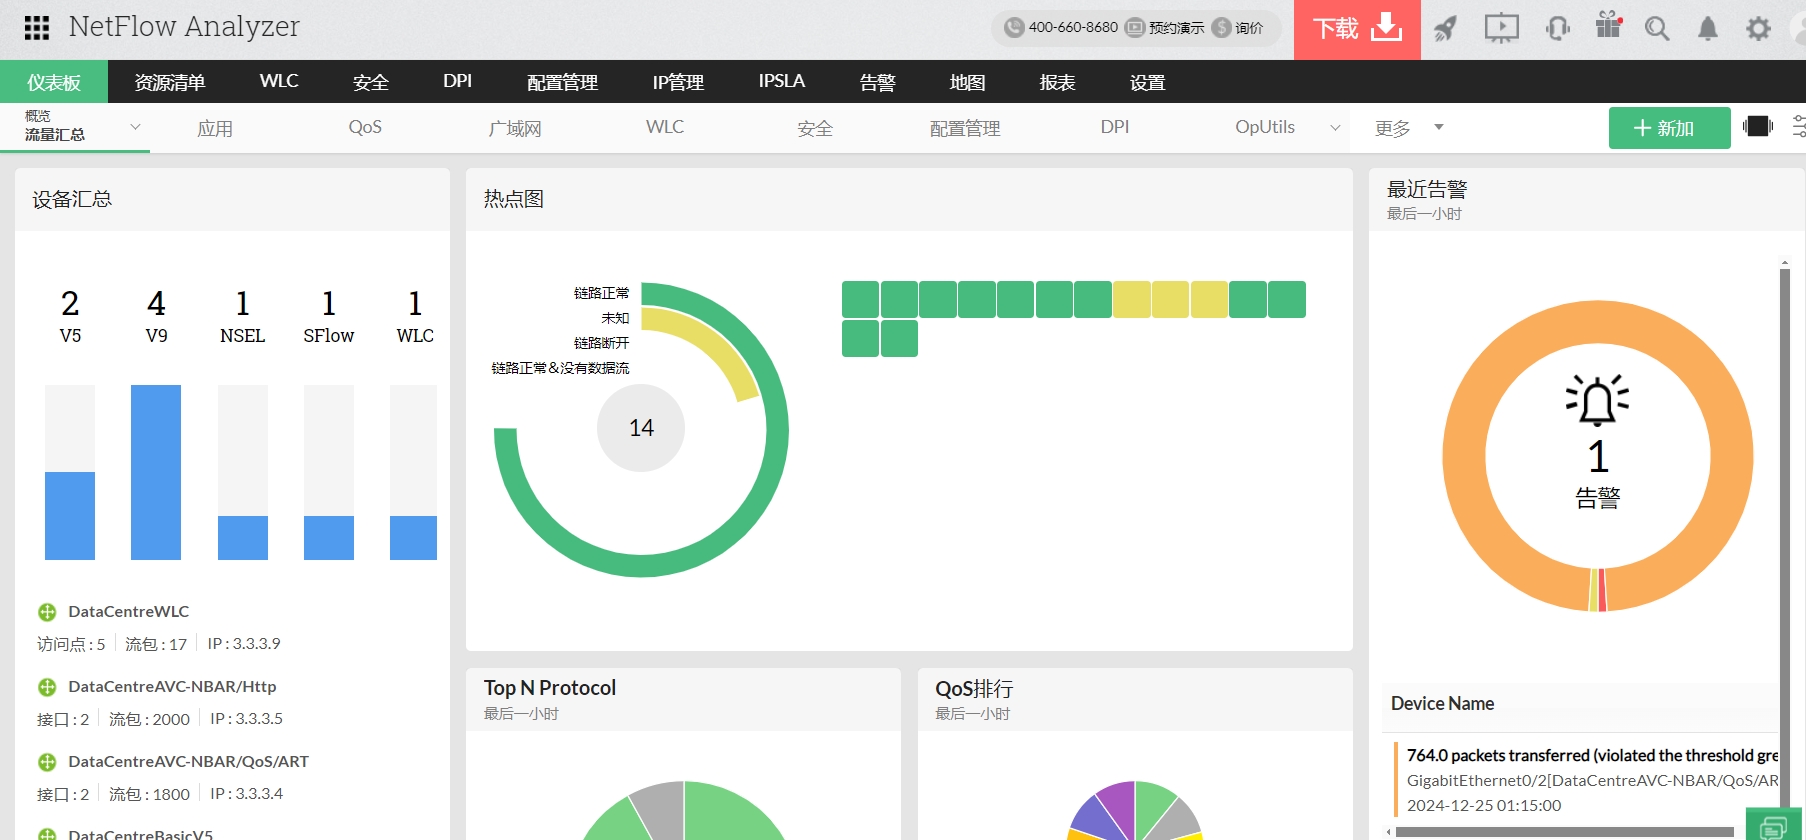Screen dimensions: 1806x840
Task: Click the black widget view icon beside 新加
Action: 1757,126
